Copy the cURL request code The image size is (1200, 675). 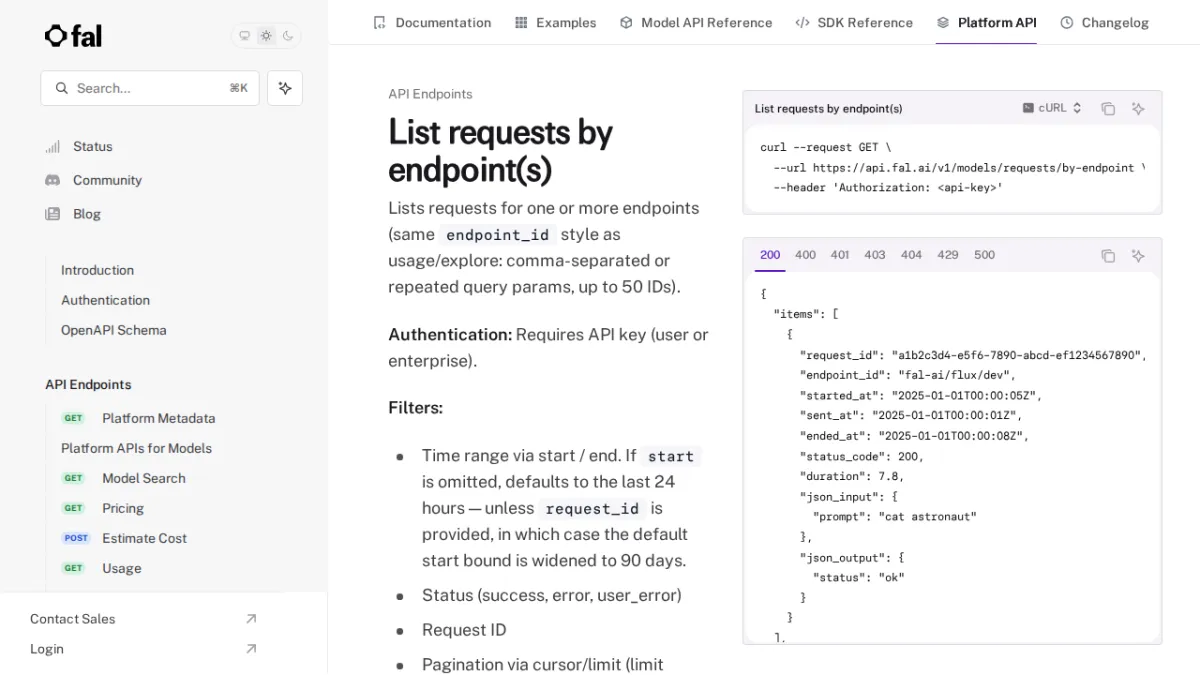tap(1108, 109)
